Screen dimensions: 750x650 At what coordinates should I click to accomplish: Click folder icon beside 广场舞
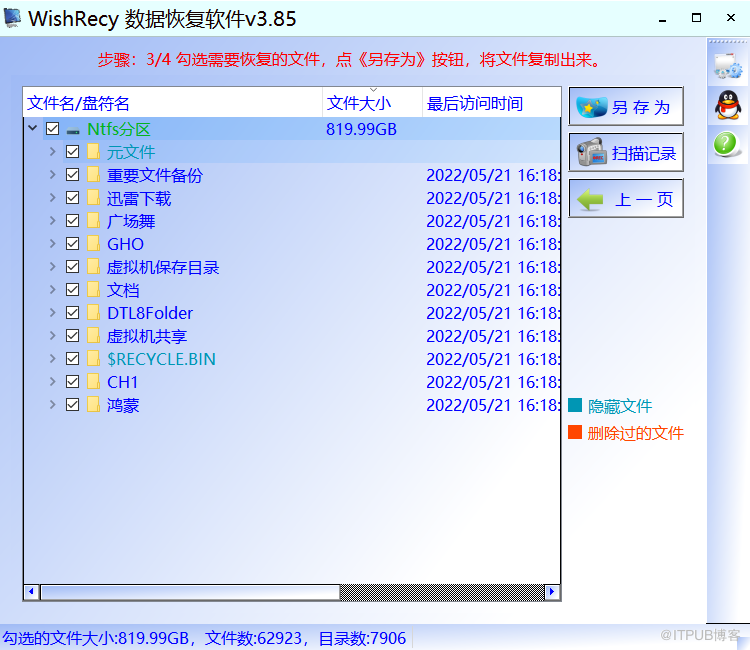coord(93,221)
